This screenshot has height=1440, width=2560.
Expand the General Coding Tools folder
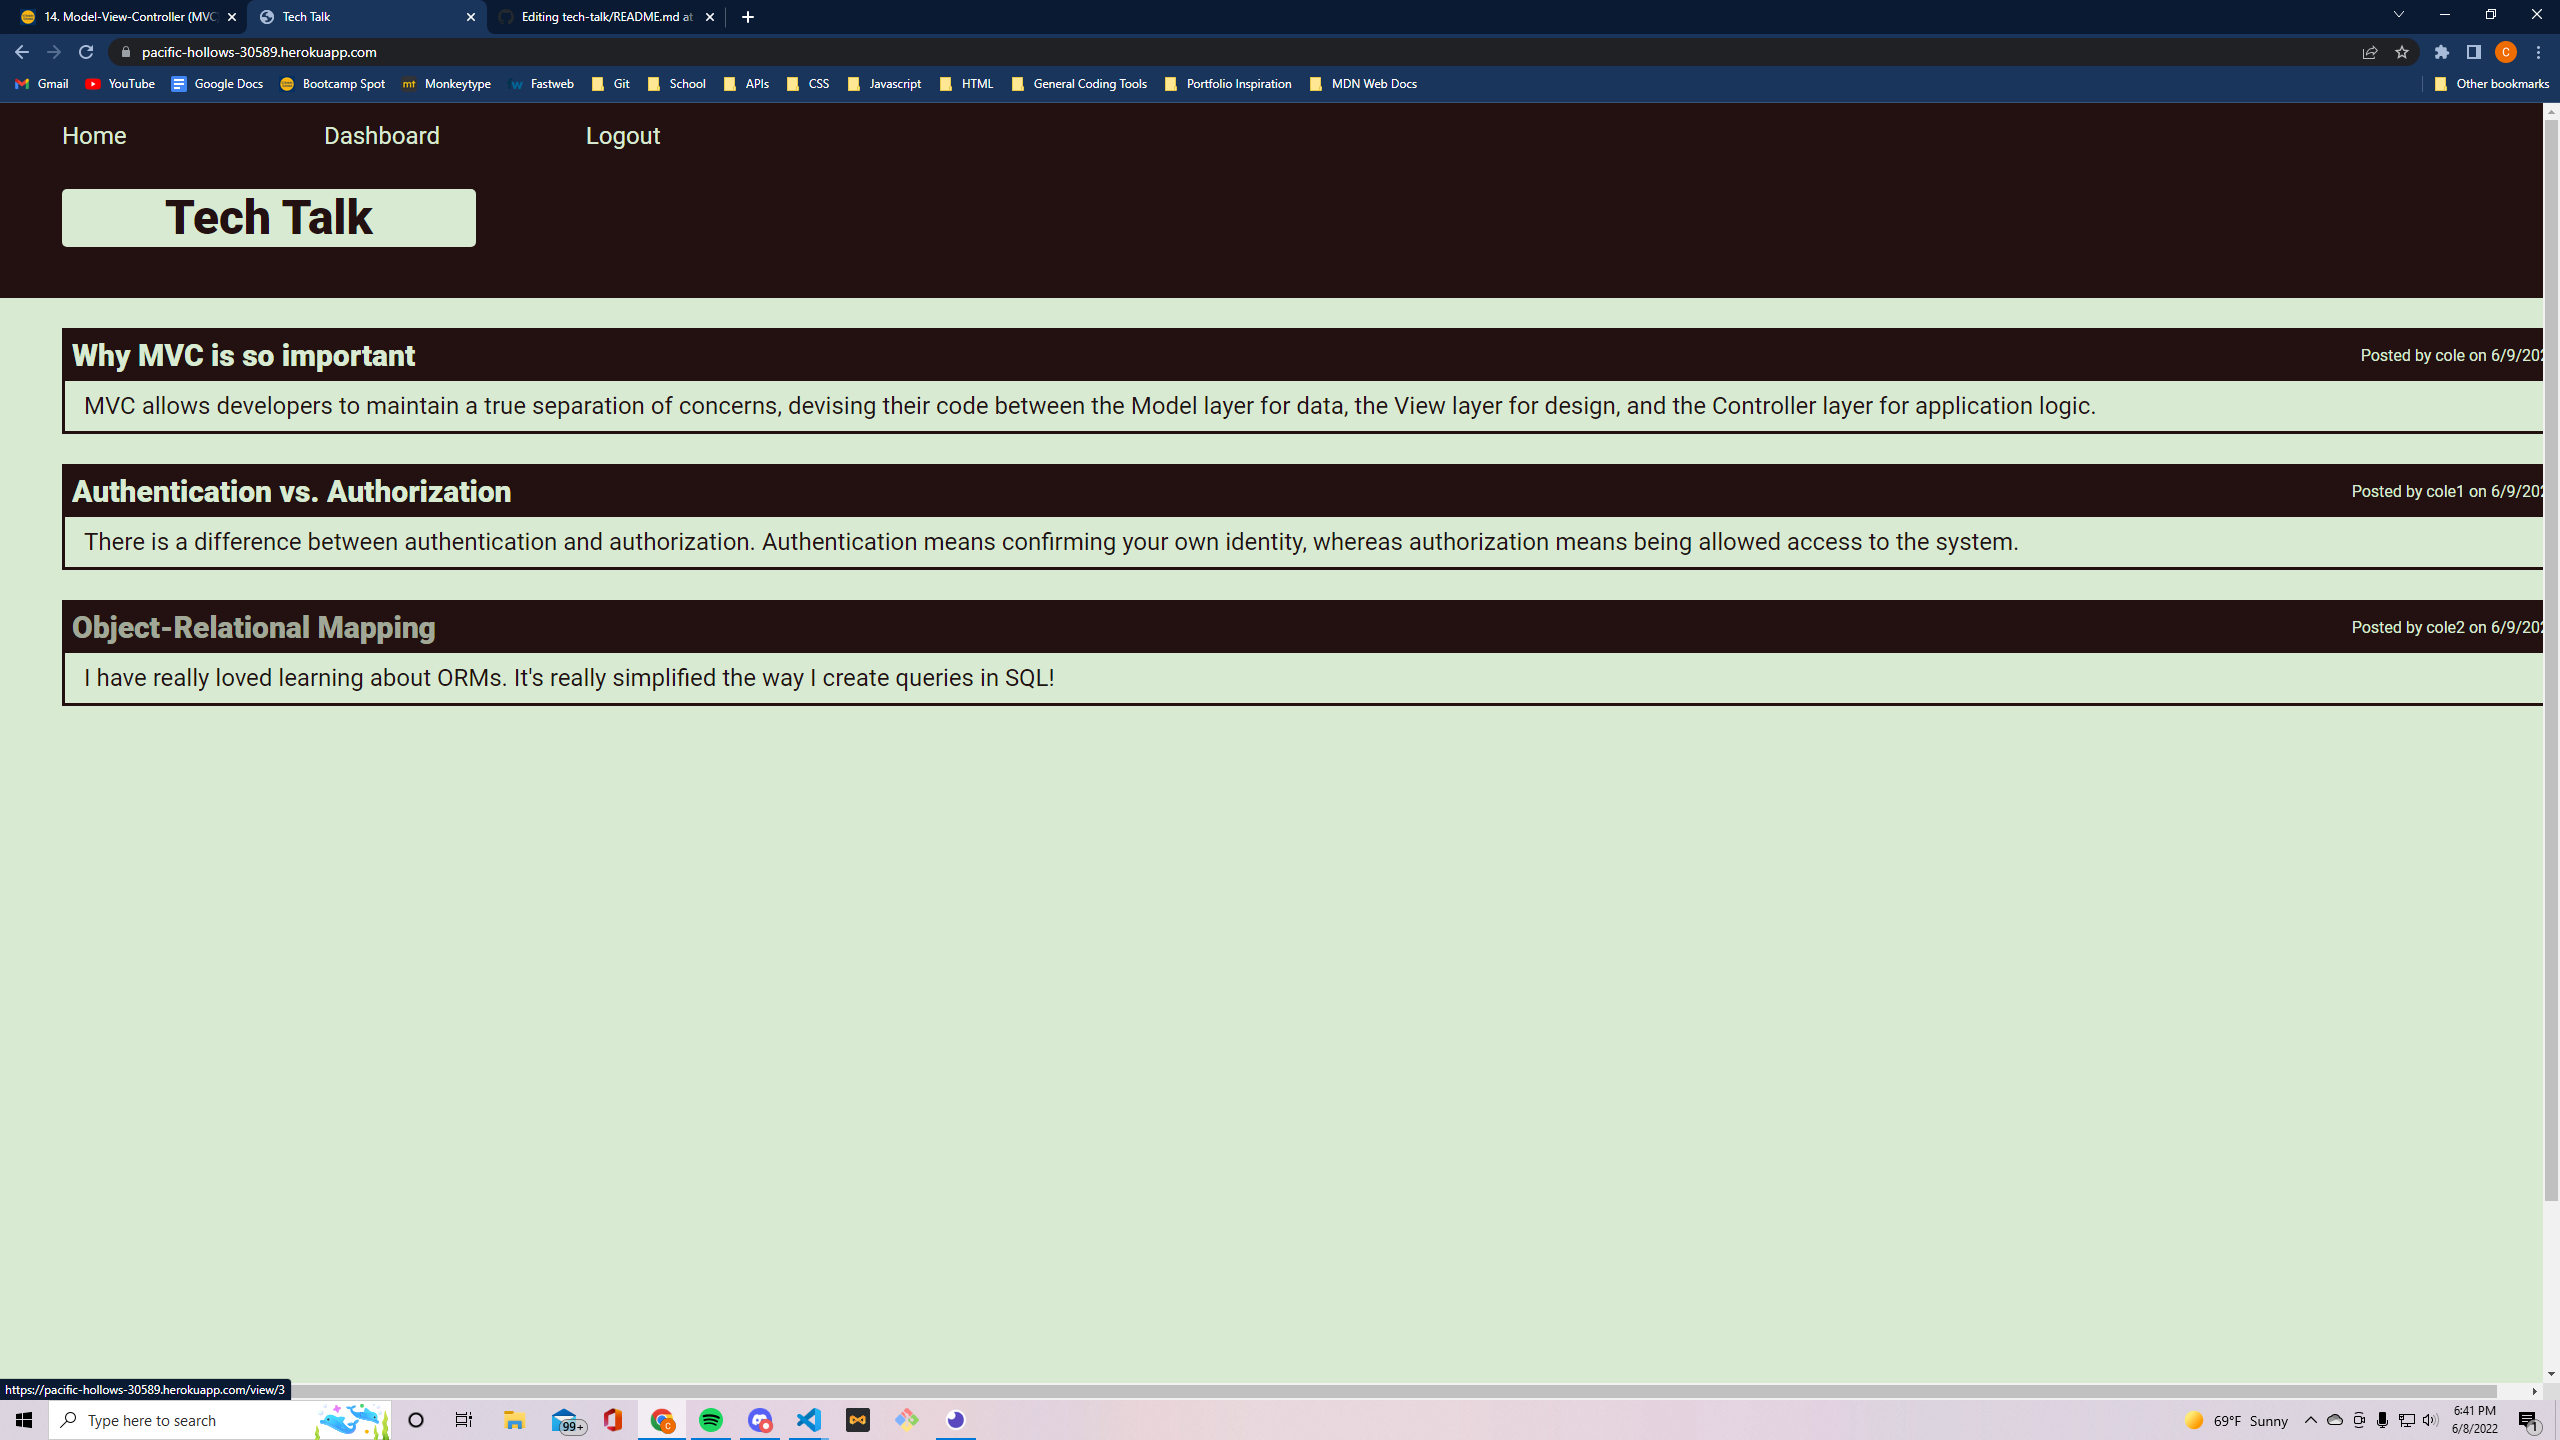[x=1080, y=84]
